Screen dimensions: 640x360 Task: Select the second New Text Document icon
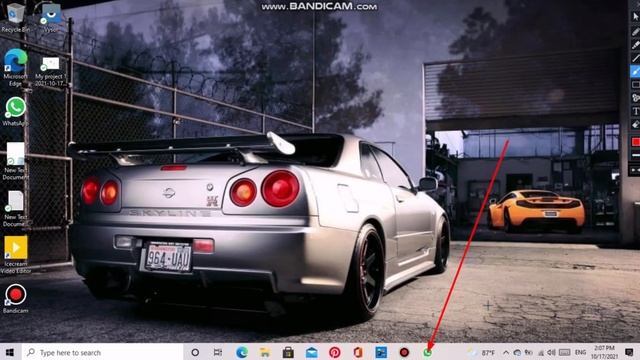[15, 209]
